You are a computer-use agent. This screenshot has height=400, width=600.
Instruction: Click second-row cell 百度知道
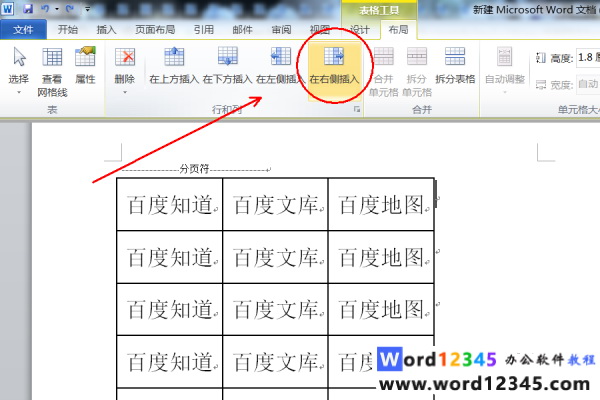(x=170, y=257)
